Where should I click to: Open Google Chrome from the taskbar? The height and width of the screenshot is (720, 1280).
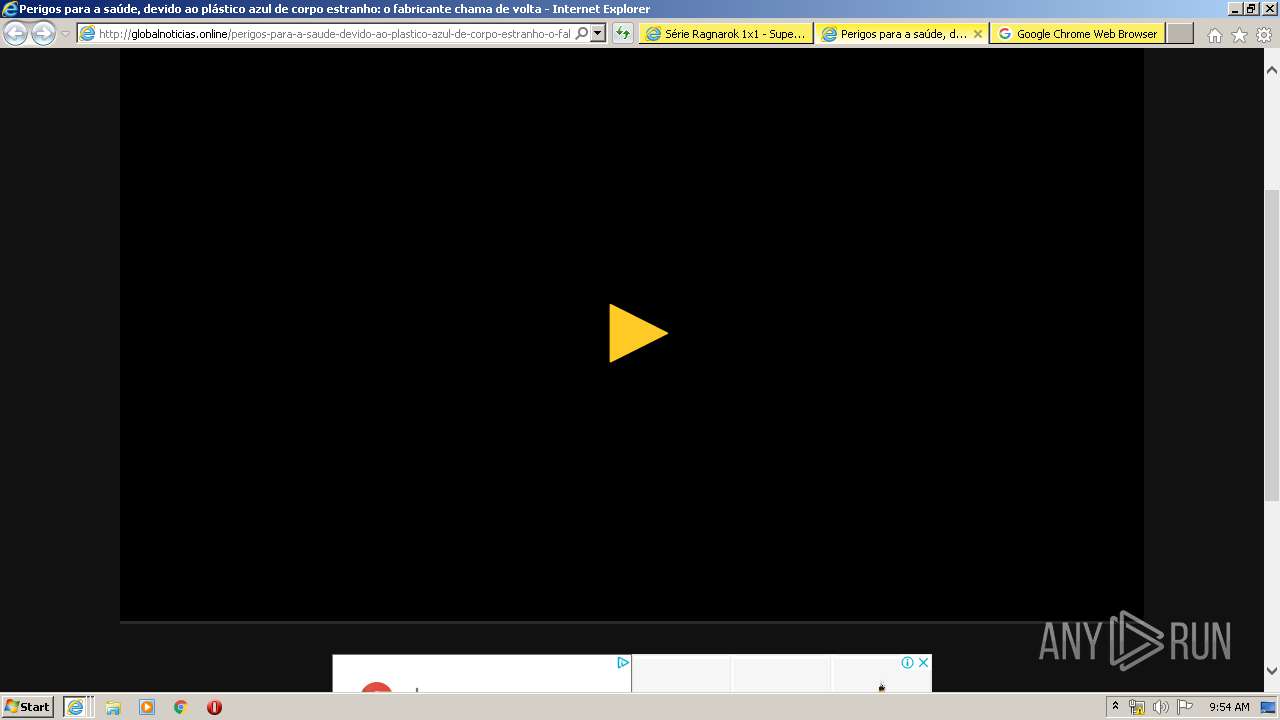181,707
